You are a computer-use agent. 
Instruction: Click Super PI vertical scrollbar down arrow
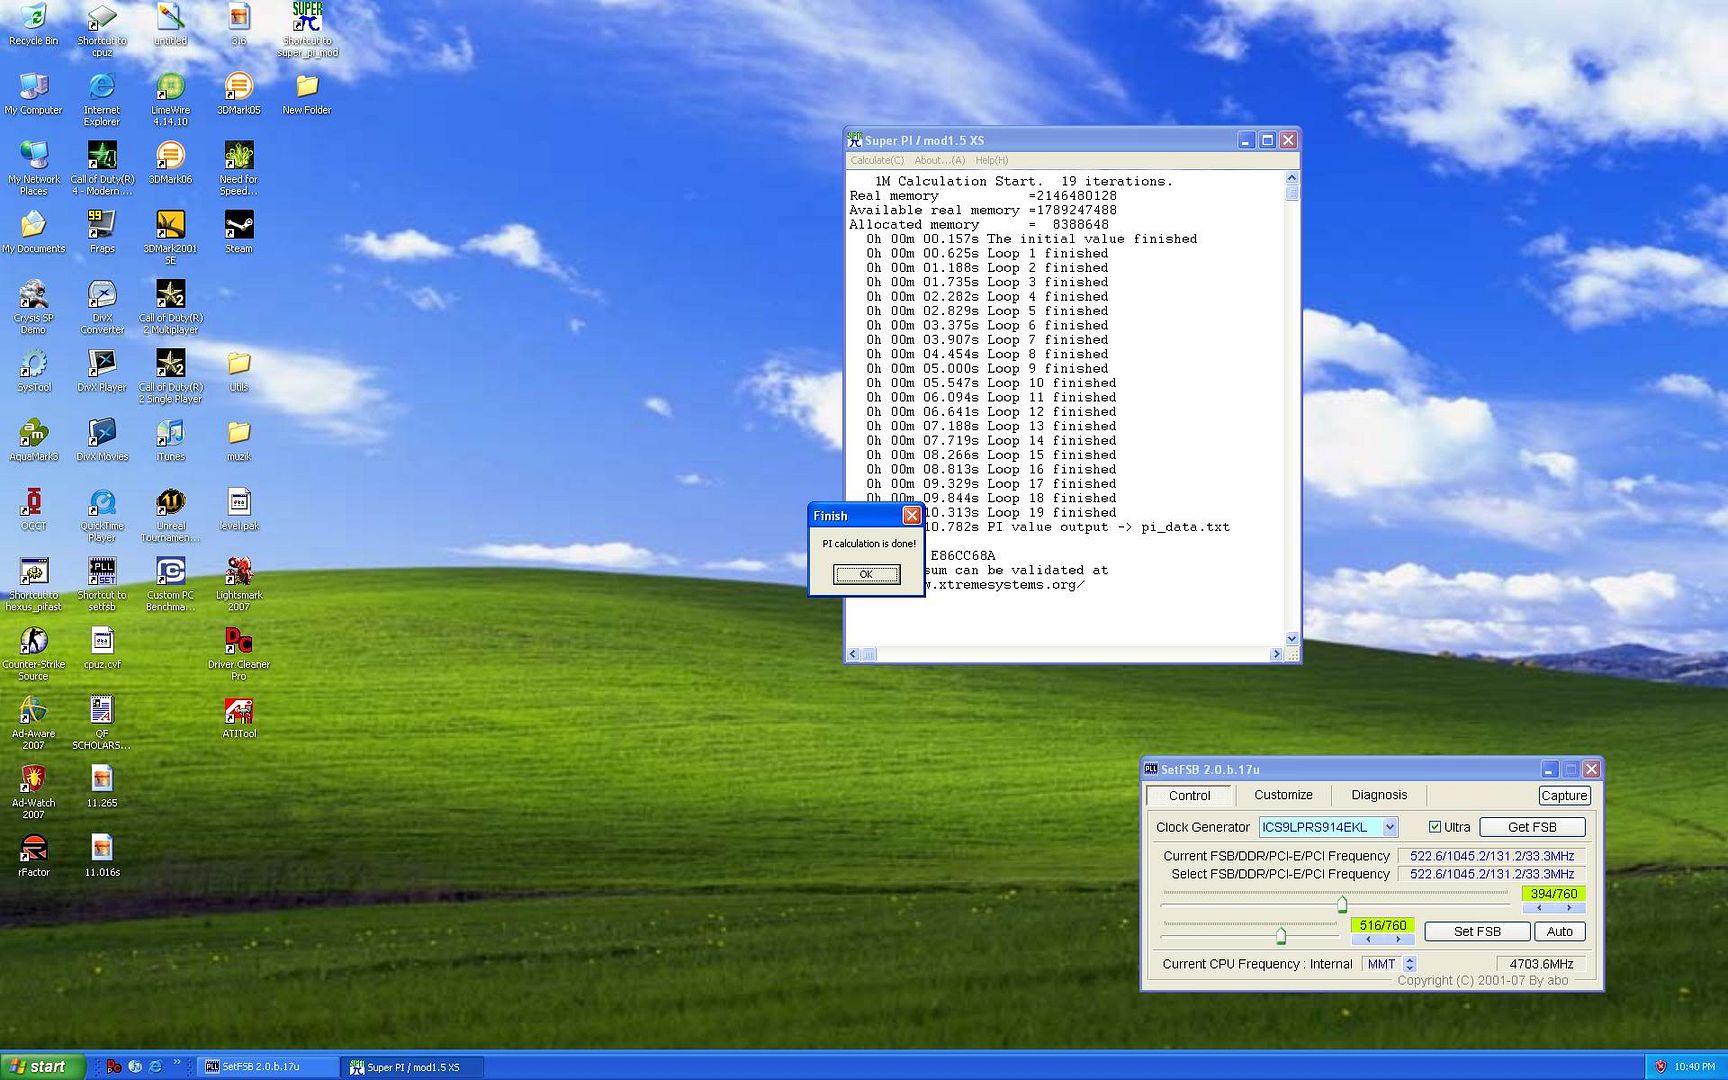(x=1291, y=638)
